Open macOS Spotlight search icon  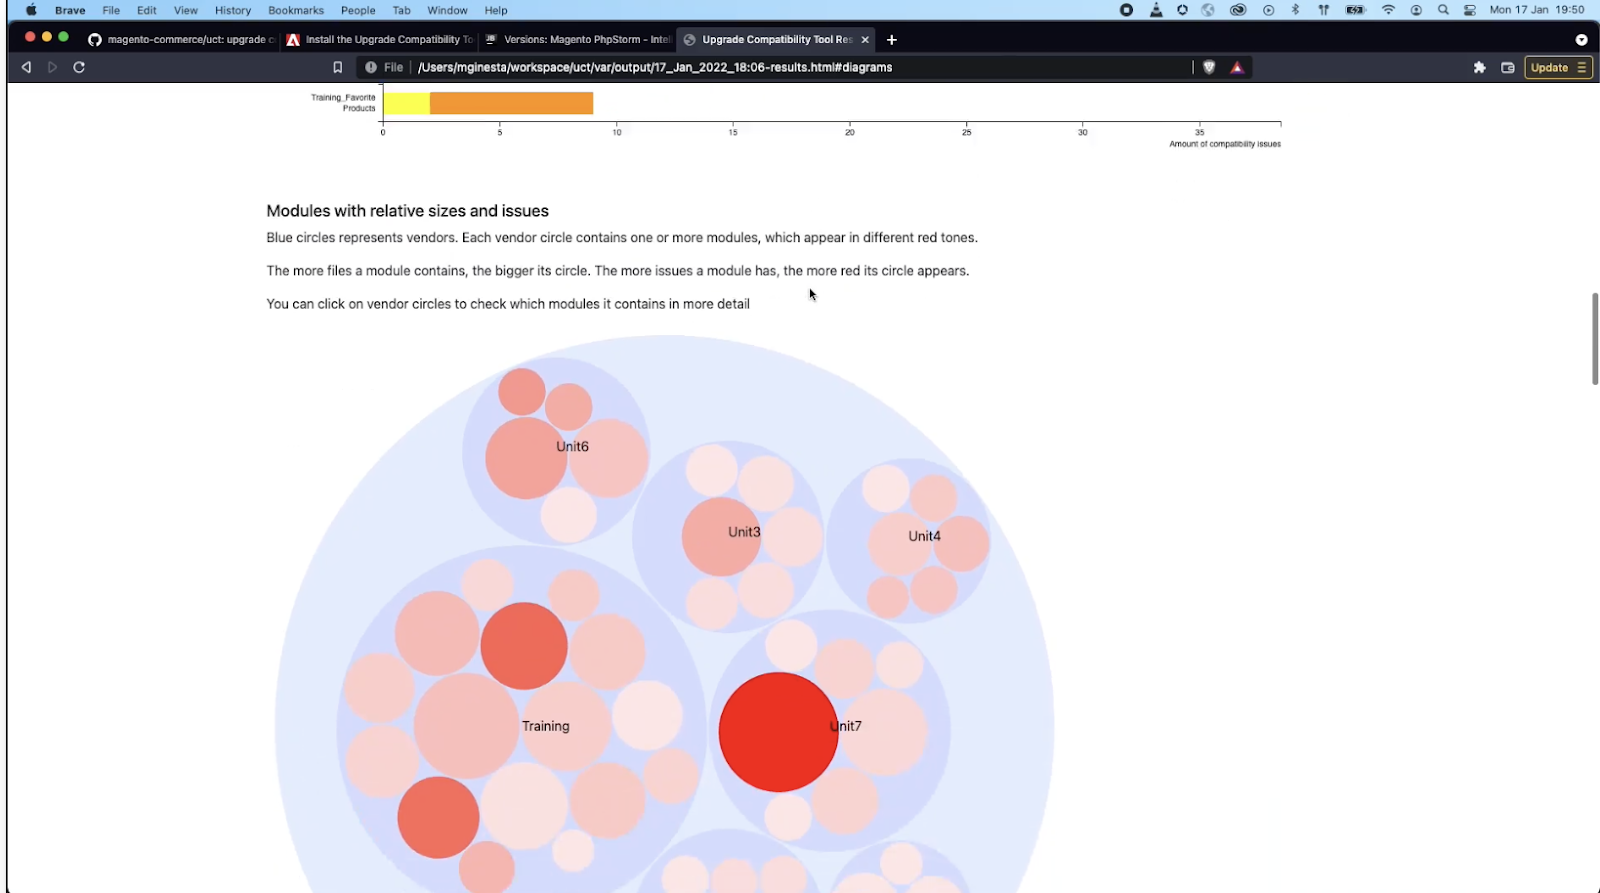(x=1443, y=10)
